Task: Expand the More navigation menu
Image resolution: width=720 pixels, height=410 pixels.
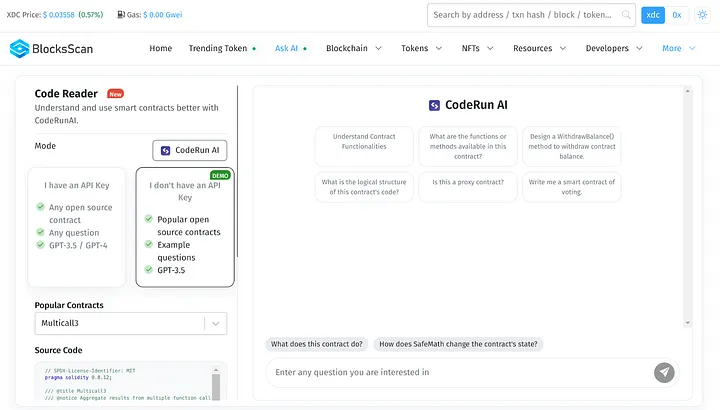Action: click(678, 48)
